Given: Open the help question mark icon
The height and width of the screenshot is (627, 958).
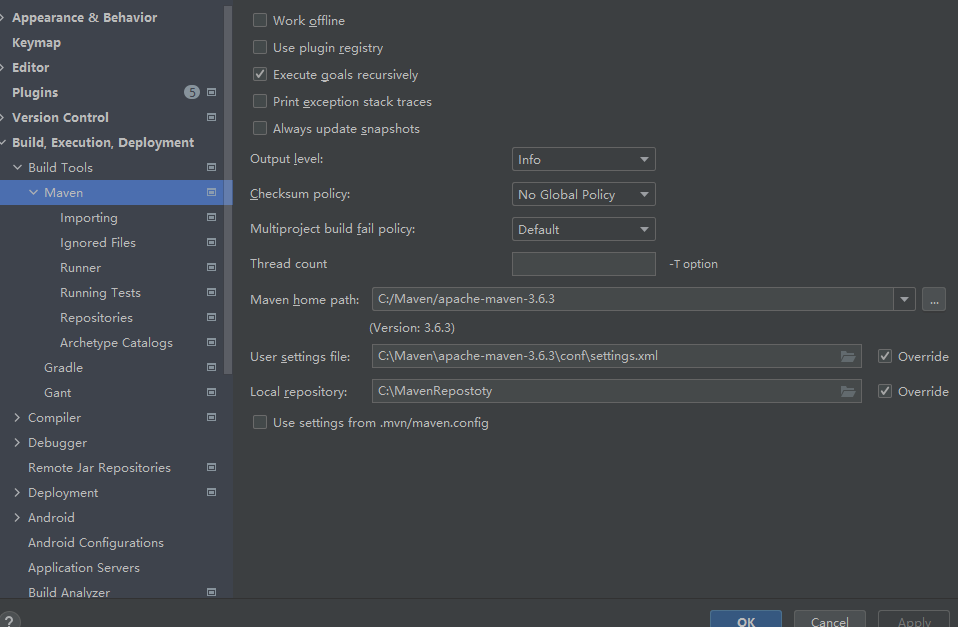Looking at the screenshot, I should [9, 620].
